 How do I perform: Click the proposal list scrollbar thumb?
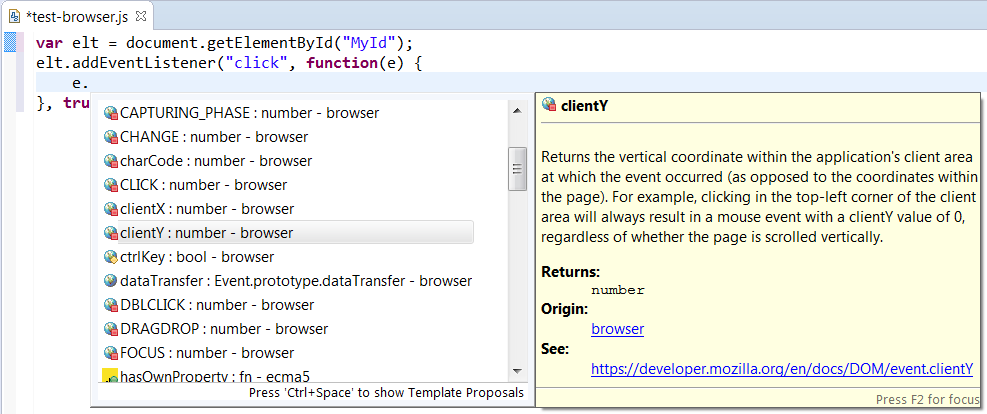(x=517, y=169)
